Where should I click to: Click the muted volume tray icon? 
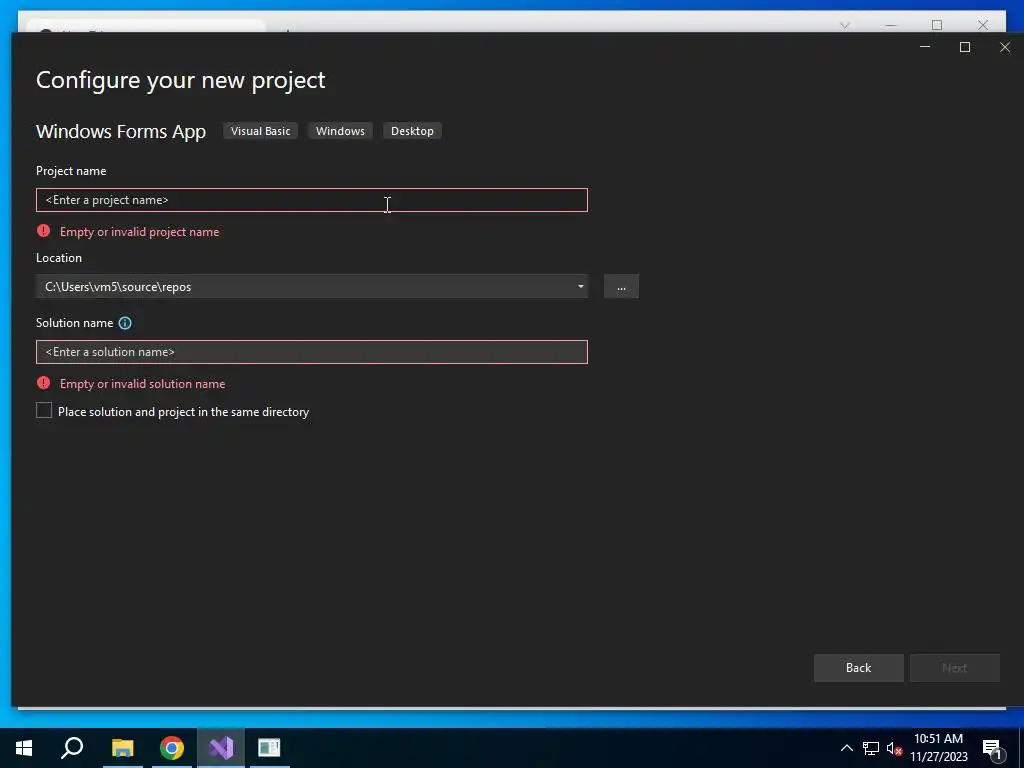[x=894, y=748]
